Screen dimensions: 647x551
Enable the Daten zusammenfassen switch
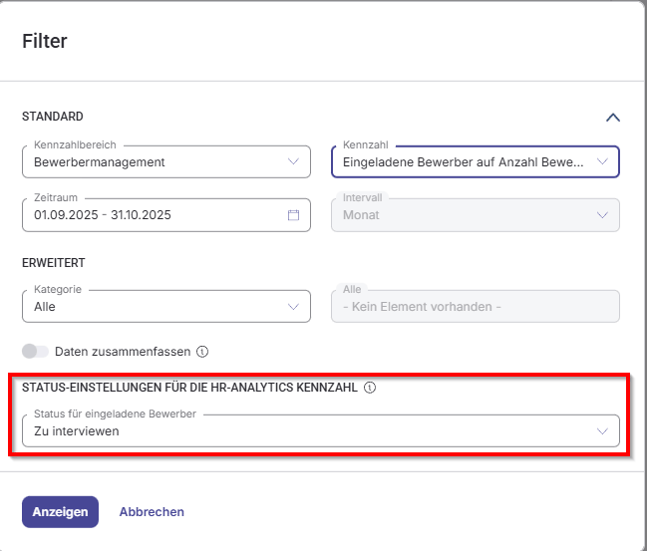[x=35, y=352]
